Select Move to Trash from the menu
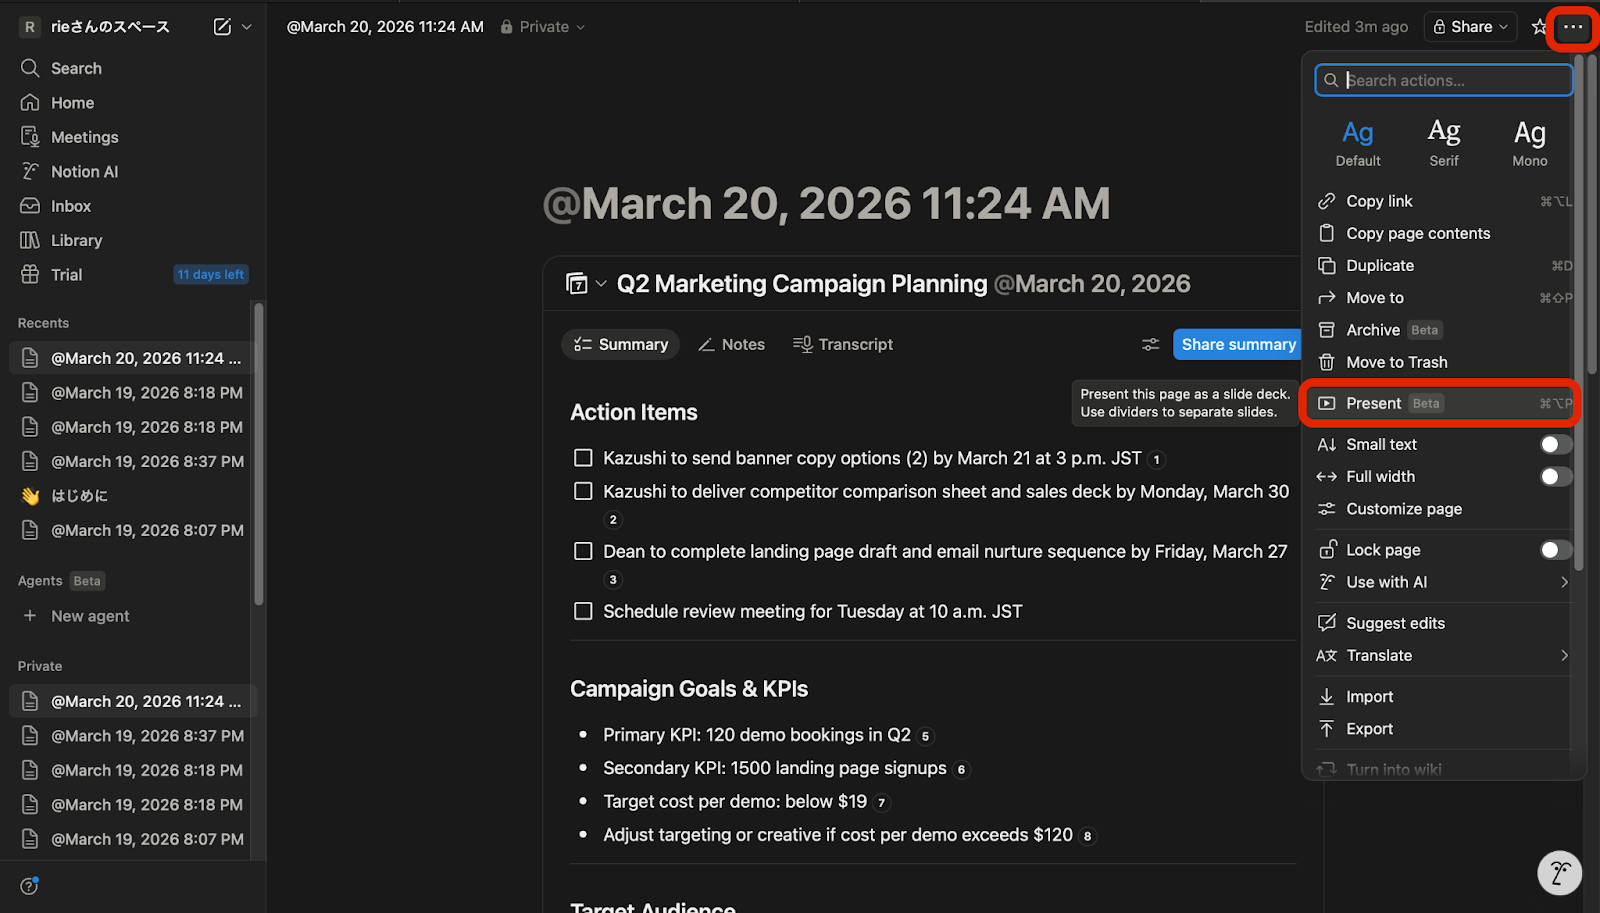The image size is (1600, 913). coord(1396,362)
